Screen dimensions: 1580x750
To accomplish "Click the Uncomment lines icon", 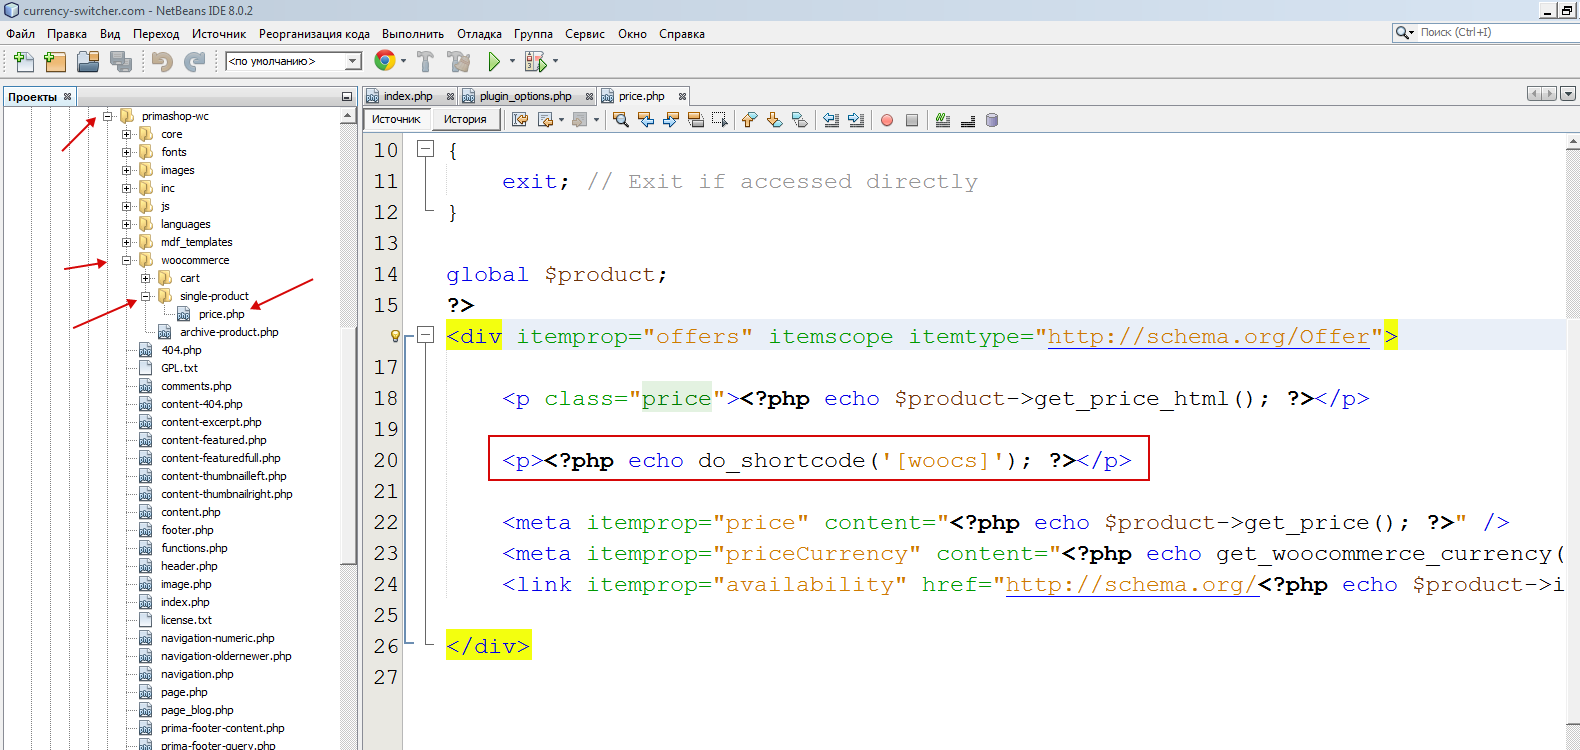I will click(967, 120).
